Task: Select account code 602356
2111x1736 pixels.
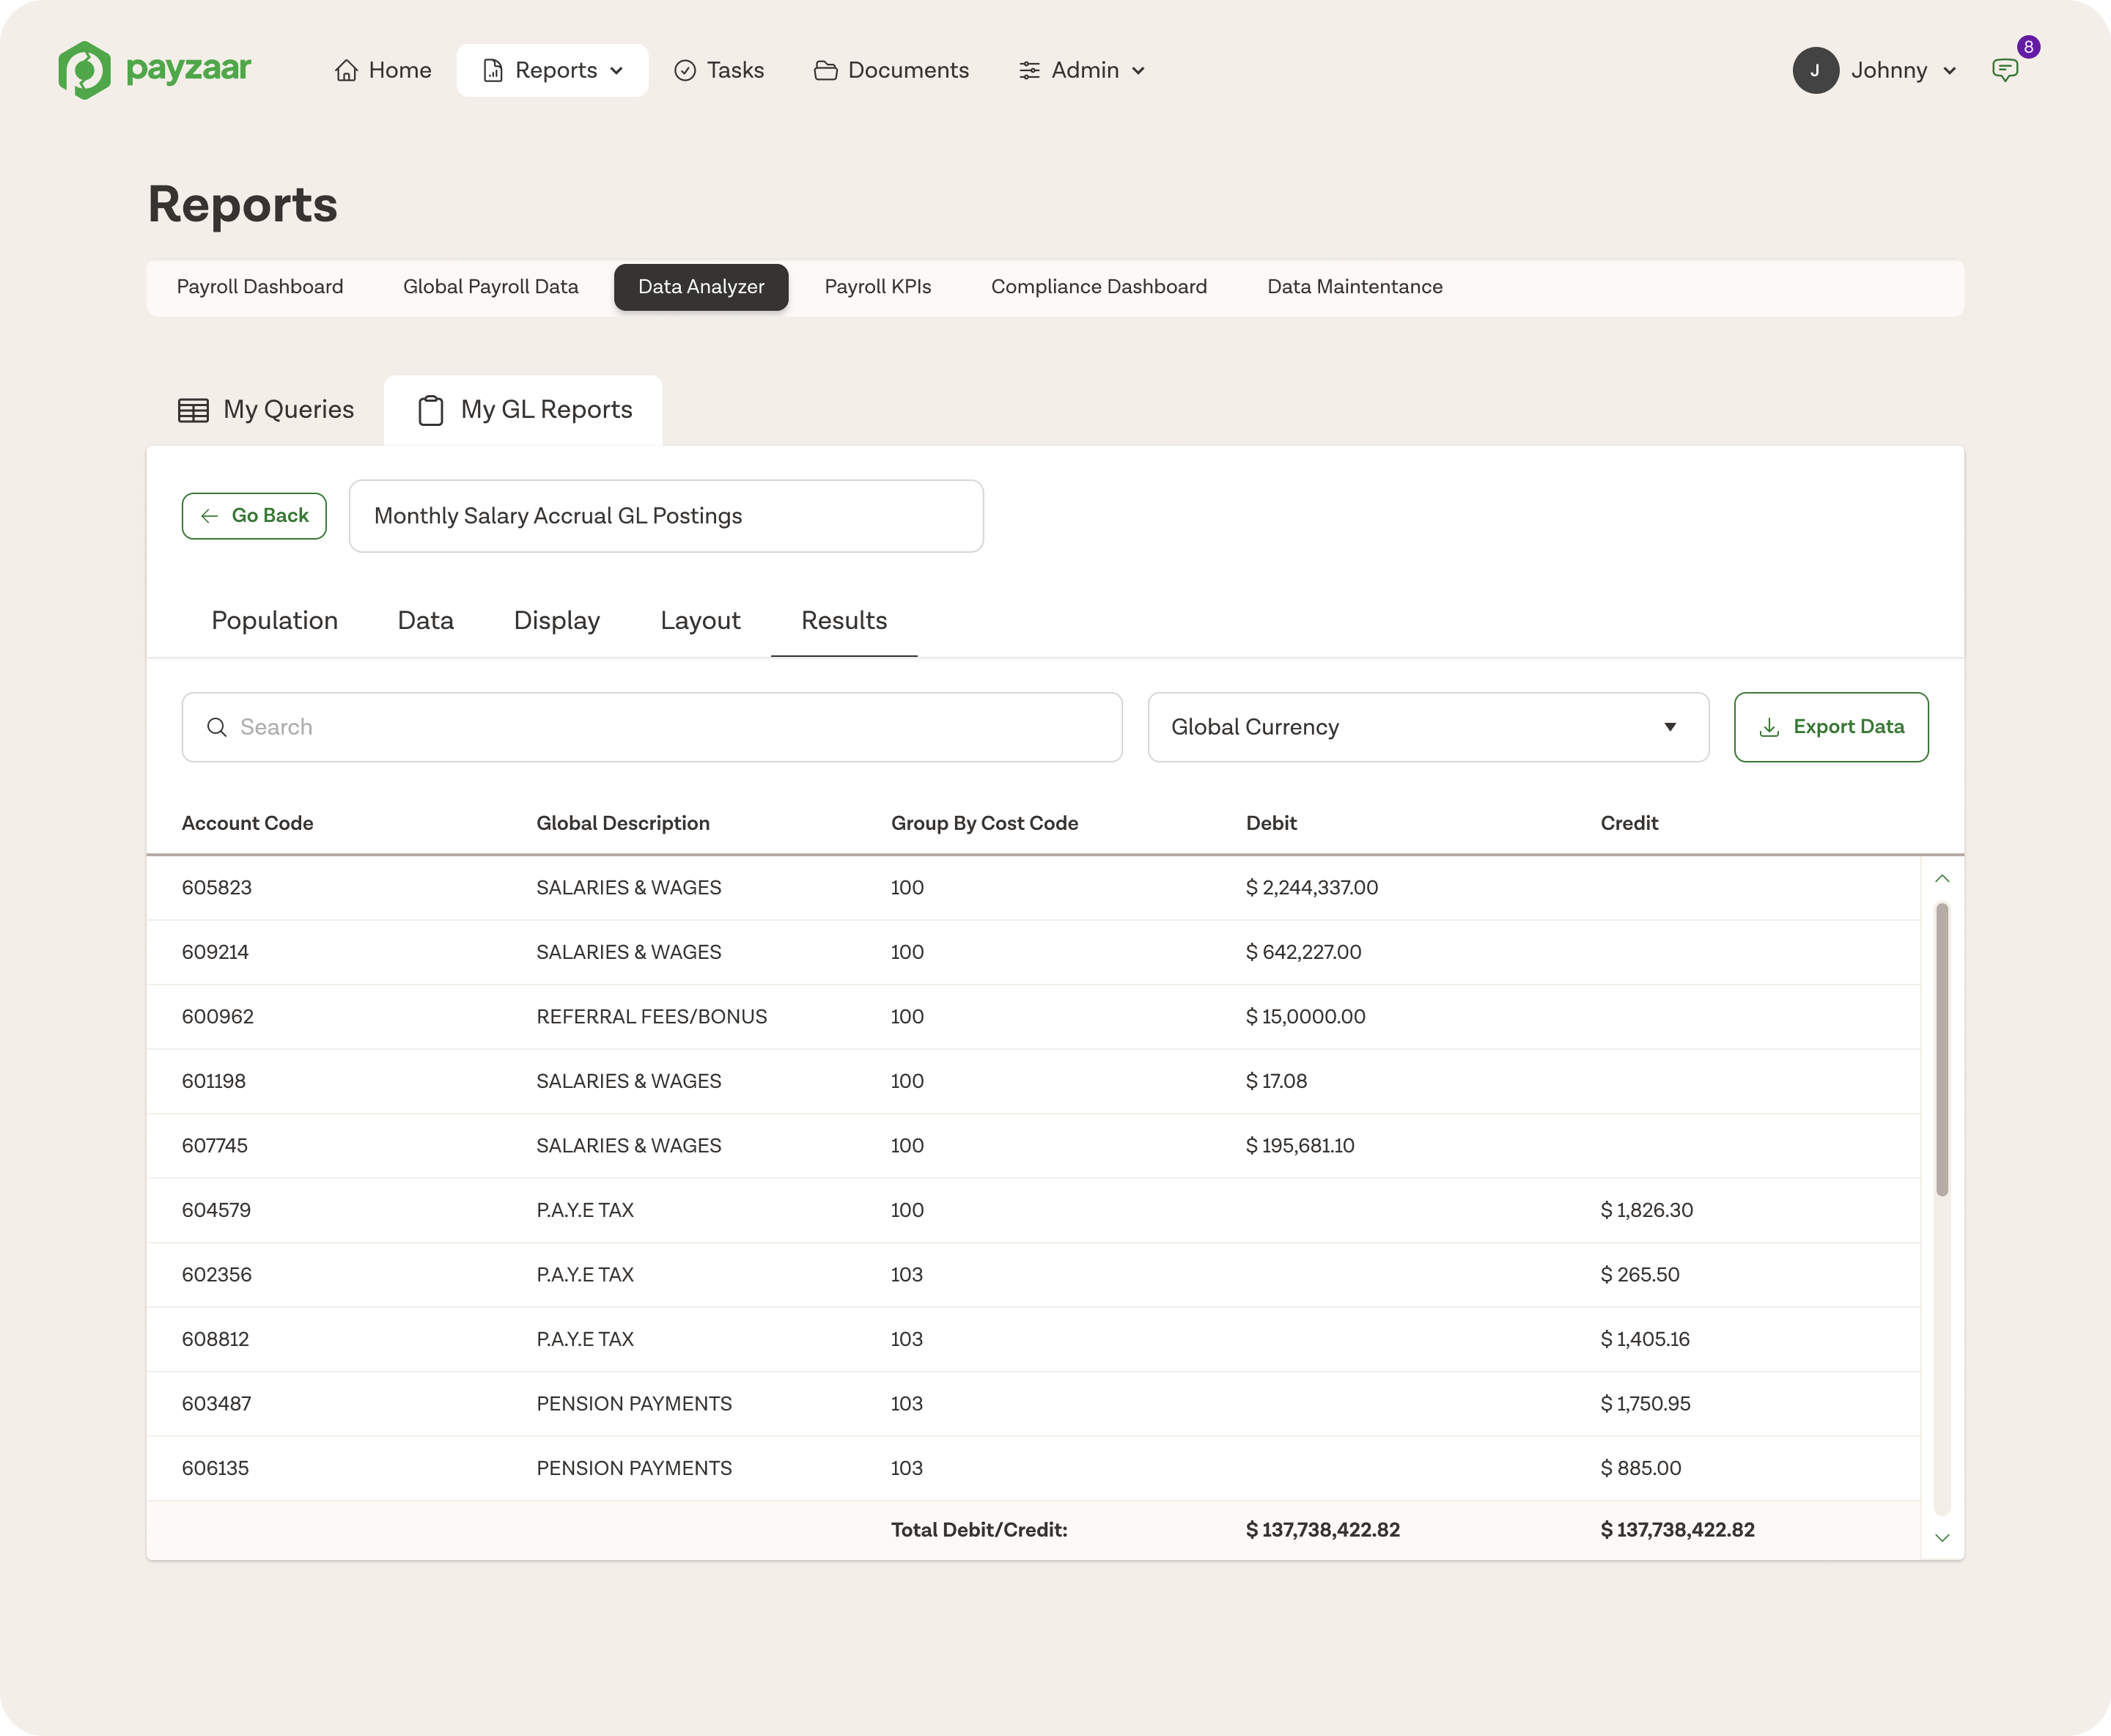Action: 217,1275
